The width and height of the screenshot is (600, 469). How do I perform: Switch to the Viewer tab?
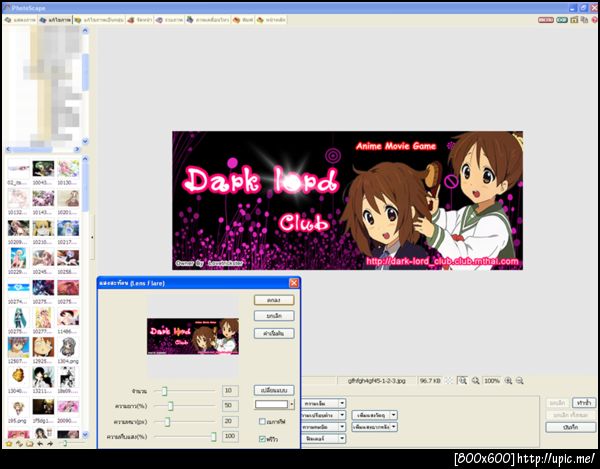click(21, 20)
